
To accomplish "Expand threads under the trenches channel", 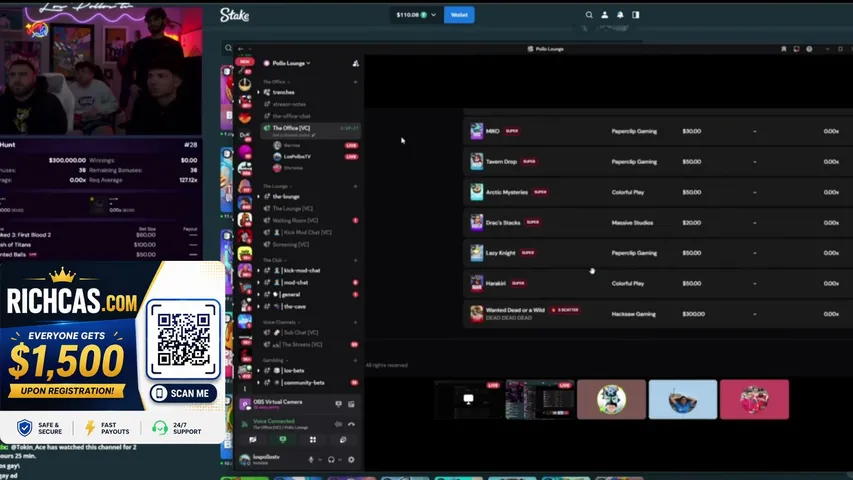I will 258,93.
